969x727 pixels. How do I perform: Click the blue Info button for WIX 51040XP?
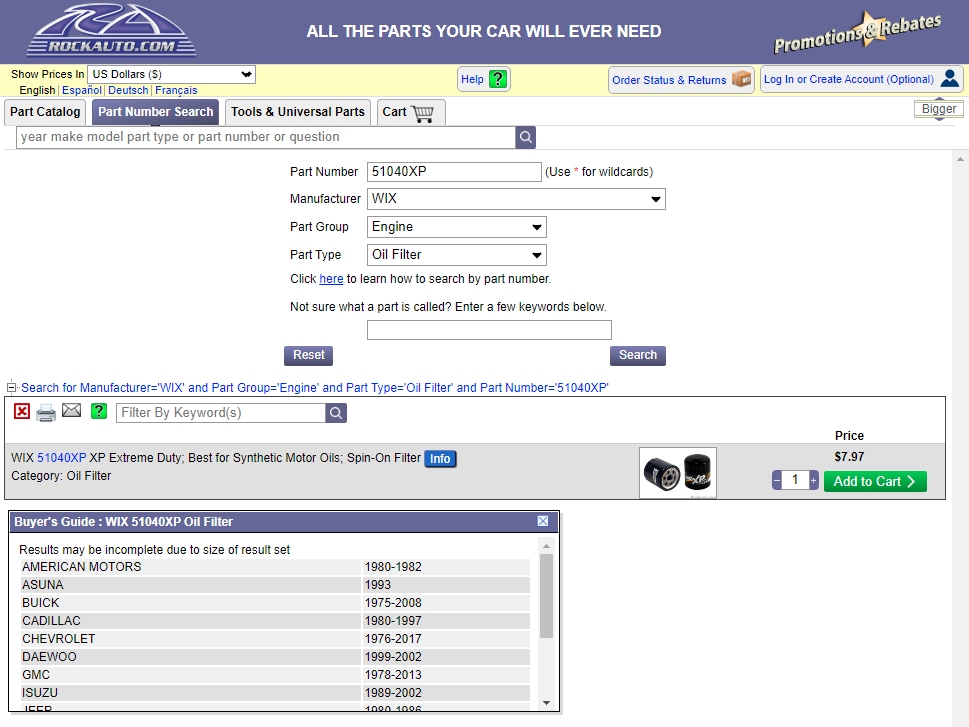[x=440, y=459]
